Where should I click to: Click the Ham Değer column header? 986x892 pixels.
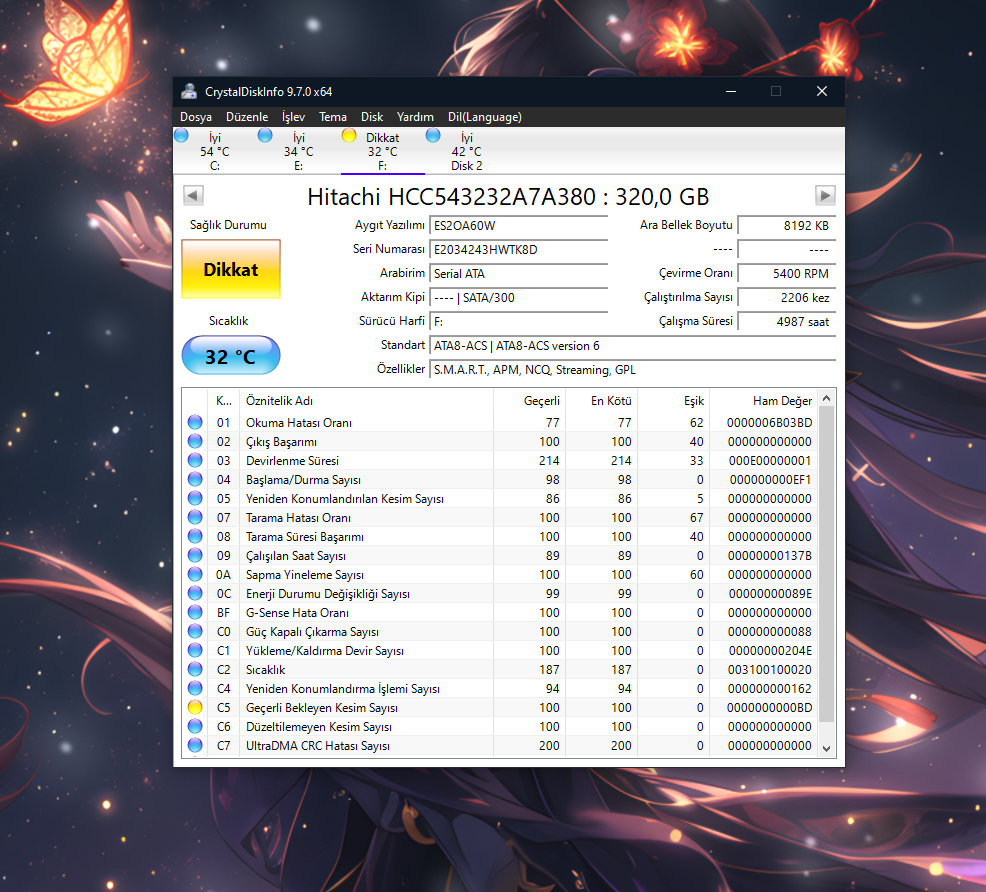[x=764, y=400]
